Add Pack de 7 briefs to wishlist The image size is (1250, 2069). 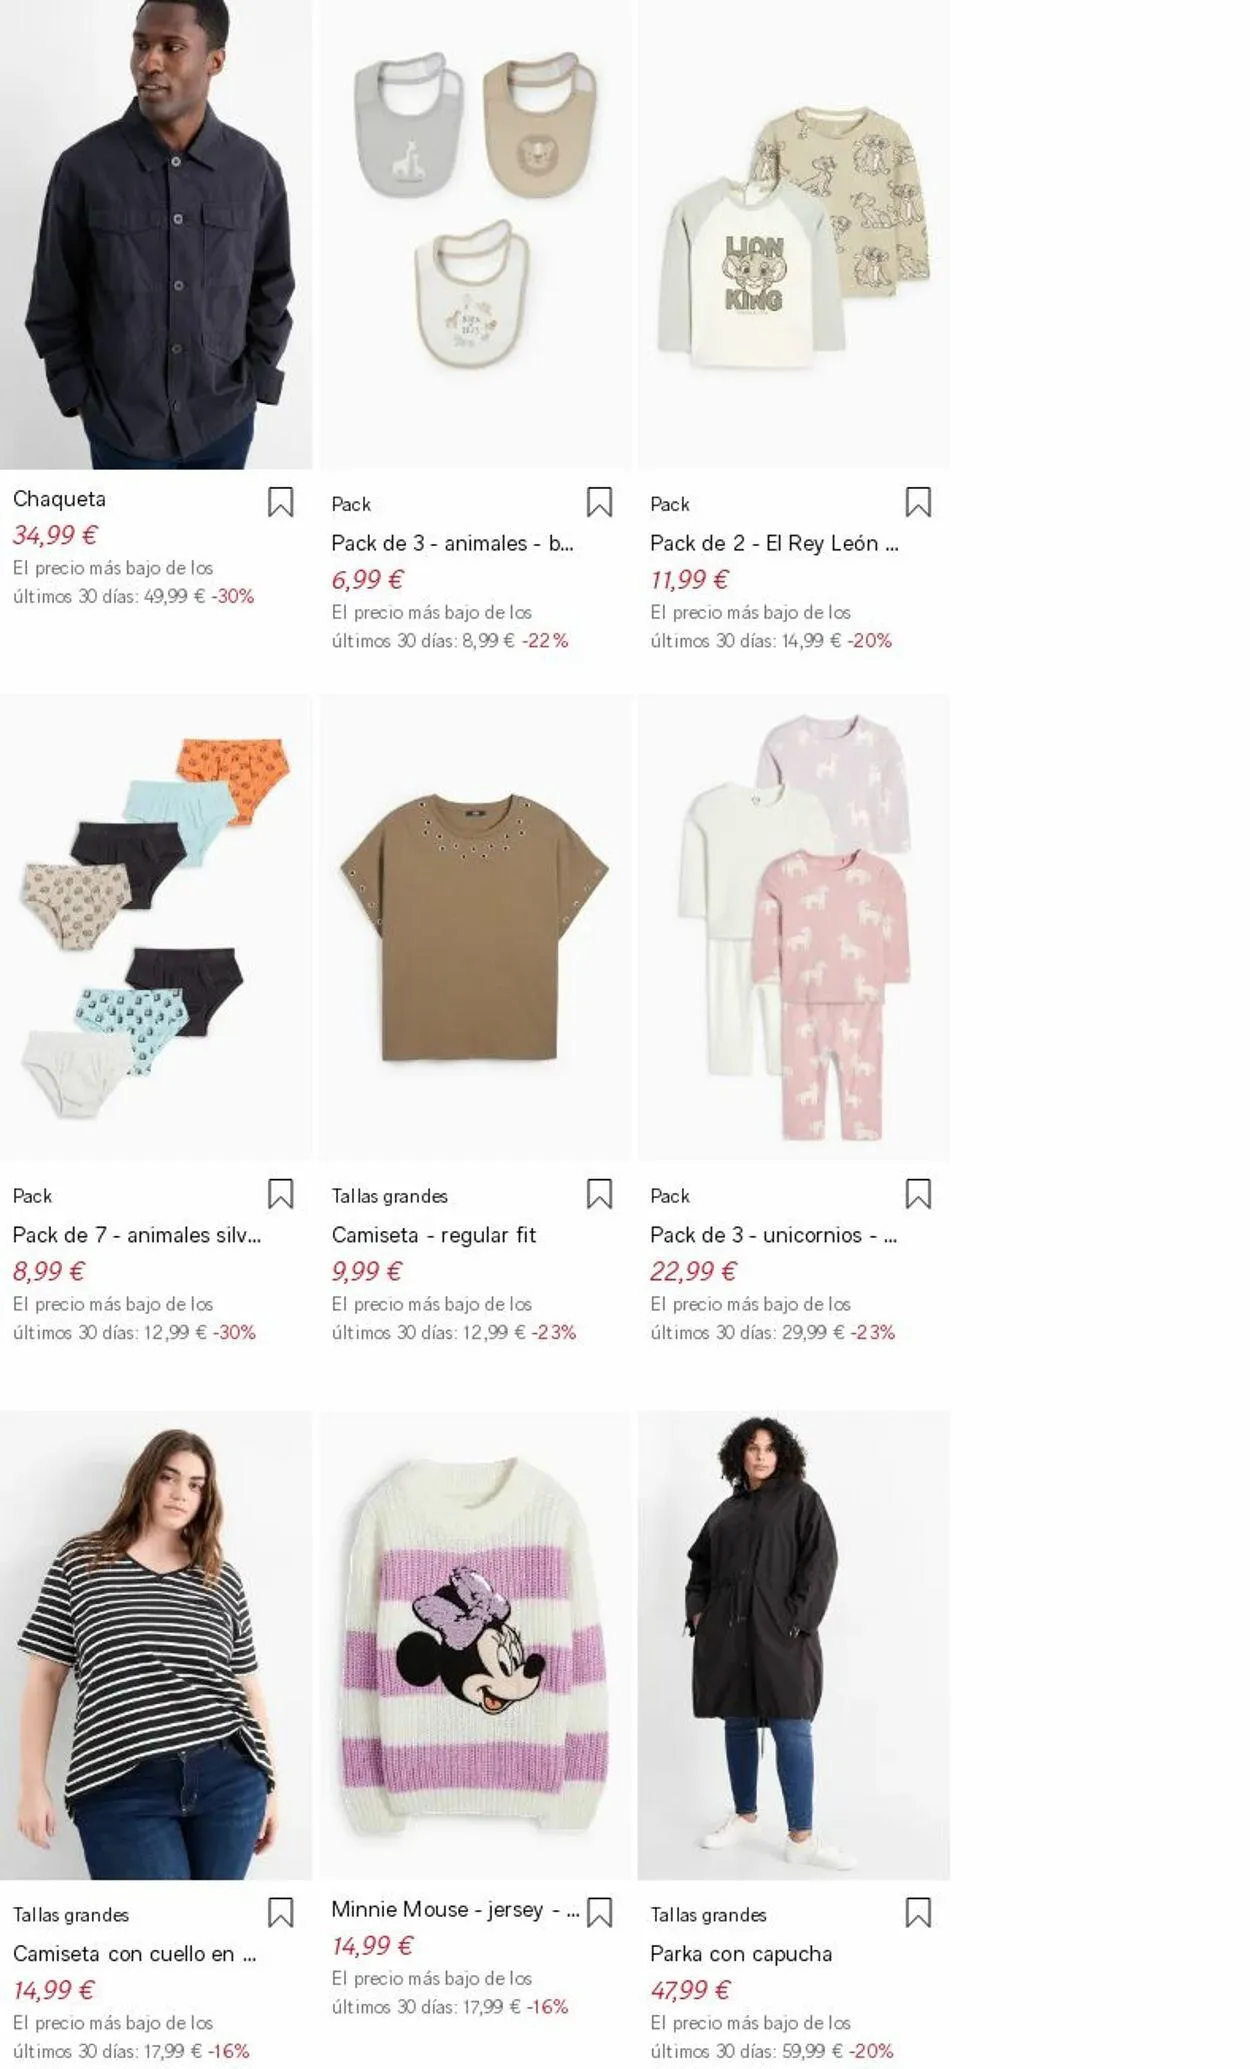(280, 1194)
